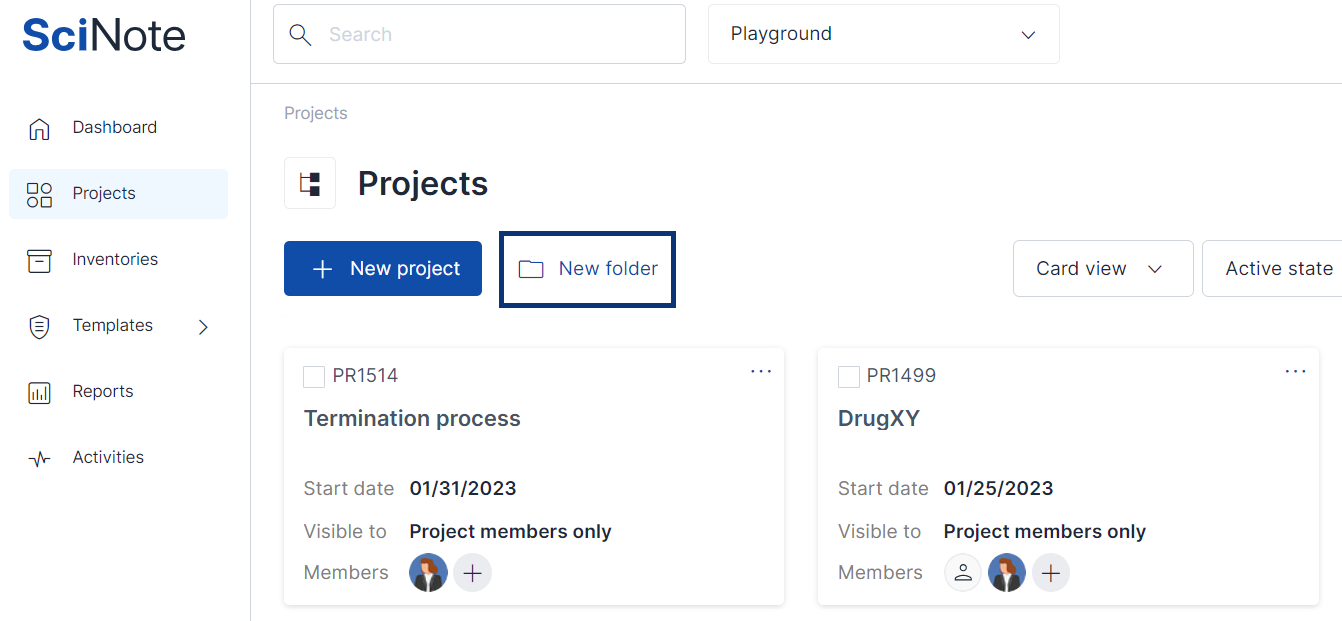Select the PR1514 project checkbox
This screenshot has width=1342, height=621.
click(x=314, y=376)
